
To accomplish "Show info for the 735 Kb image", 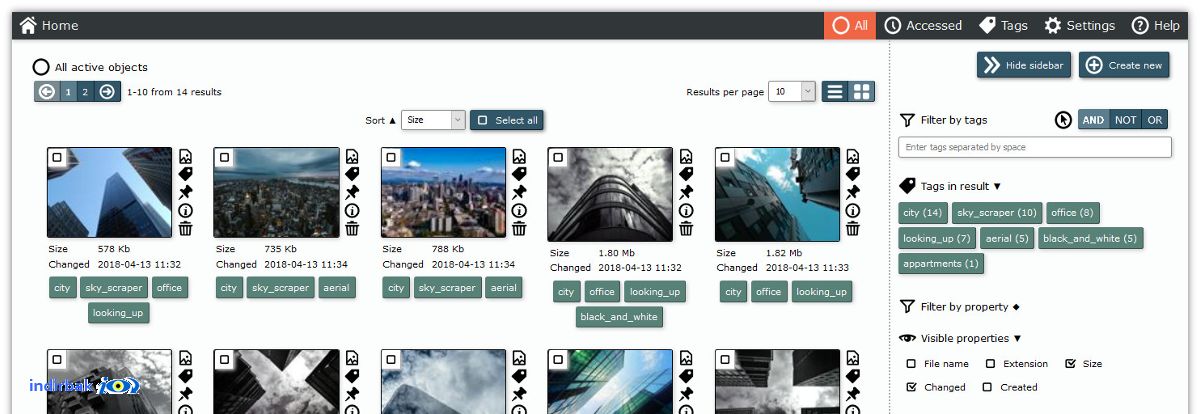I will click(x=352, y=210).
